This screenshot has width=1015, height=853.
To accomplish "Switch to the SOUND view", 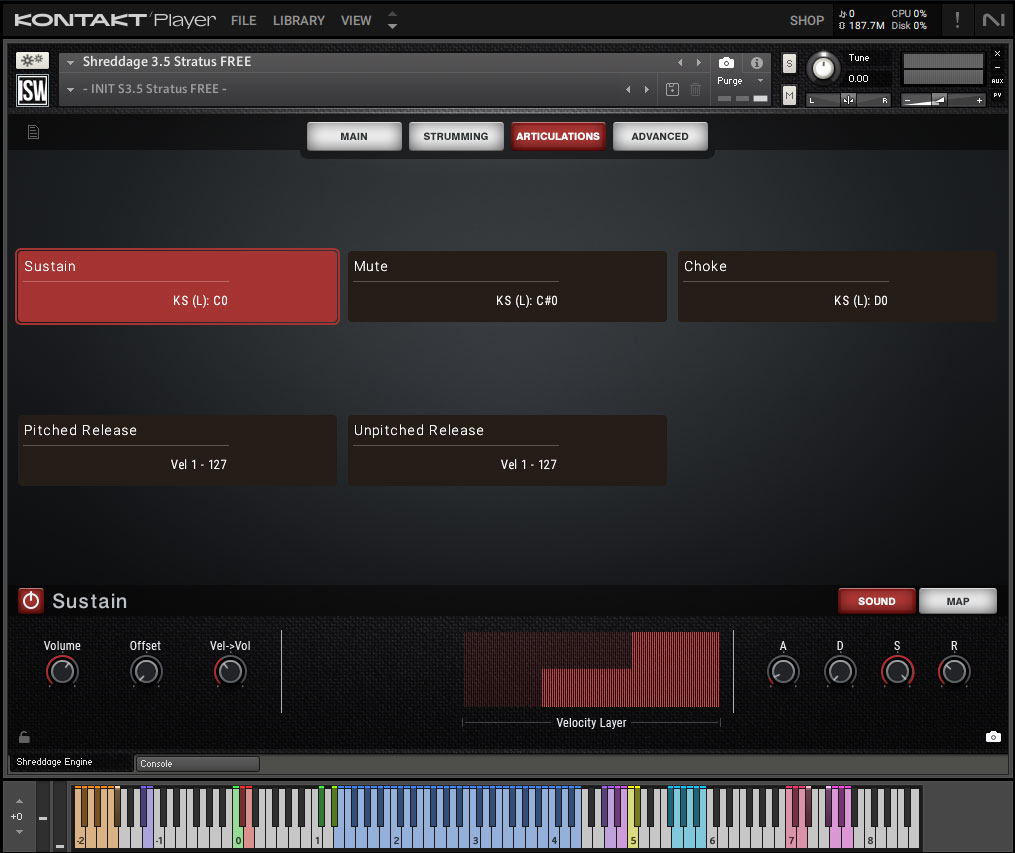I will pyautogui.click(x=876, y=601).
